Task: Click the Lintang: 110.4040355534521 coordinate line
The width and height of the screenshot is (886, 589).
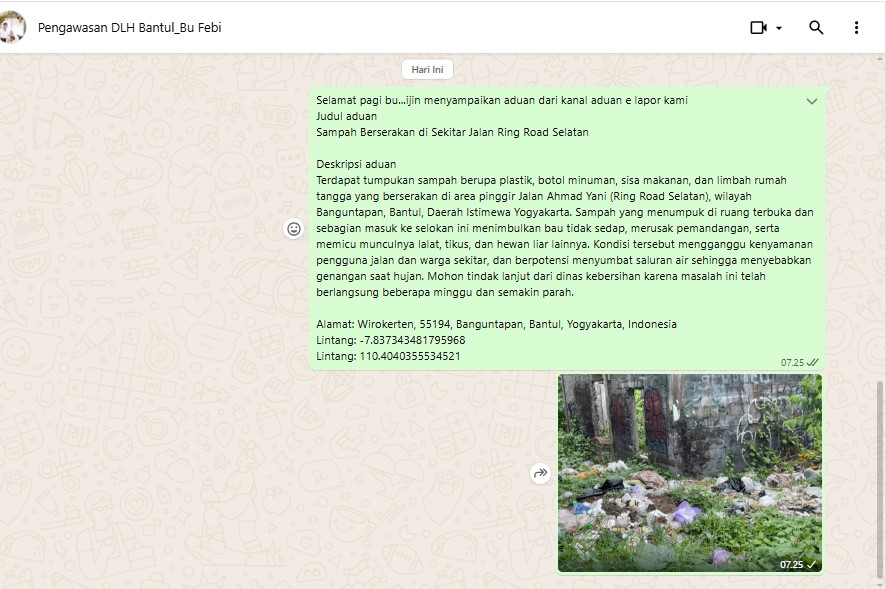Action: [x=388, y=356]
